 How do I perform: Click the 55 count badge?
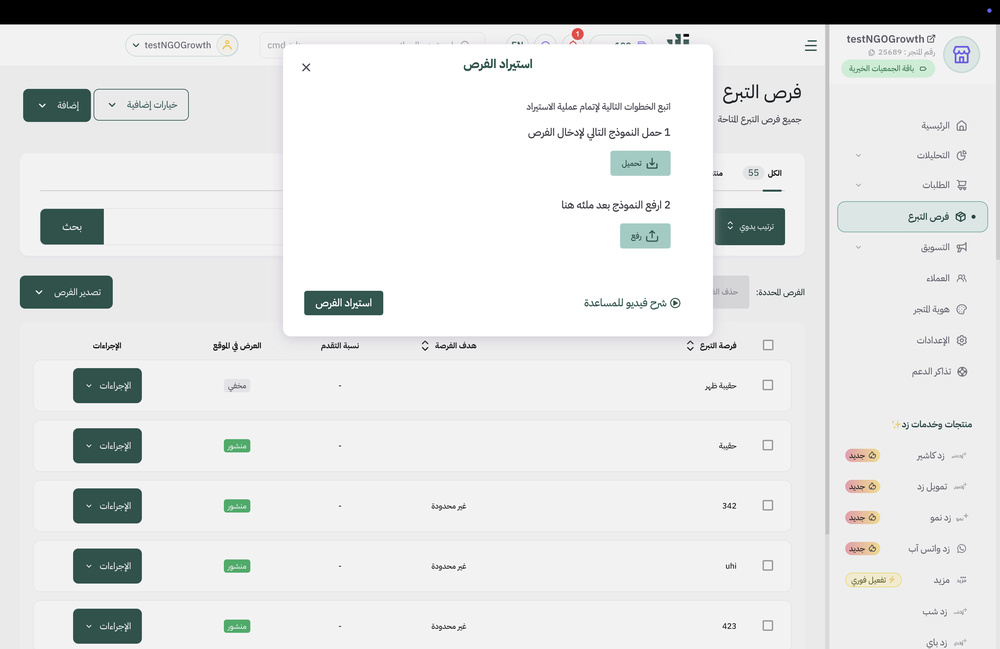[x=753, y=173]
